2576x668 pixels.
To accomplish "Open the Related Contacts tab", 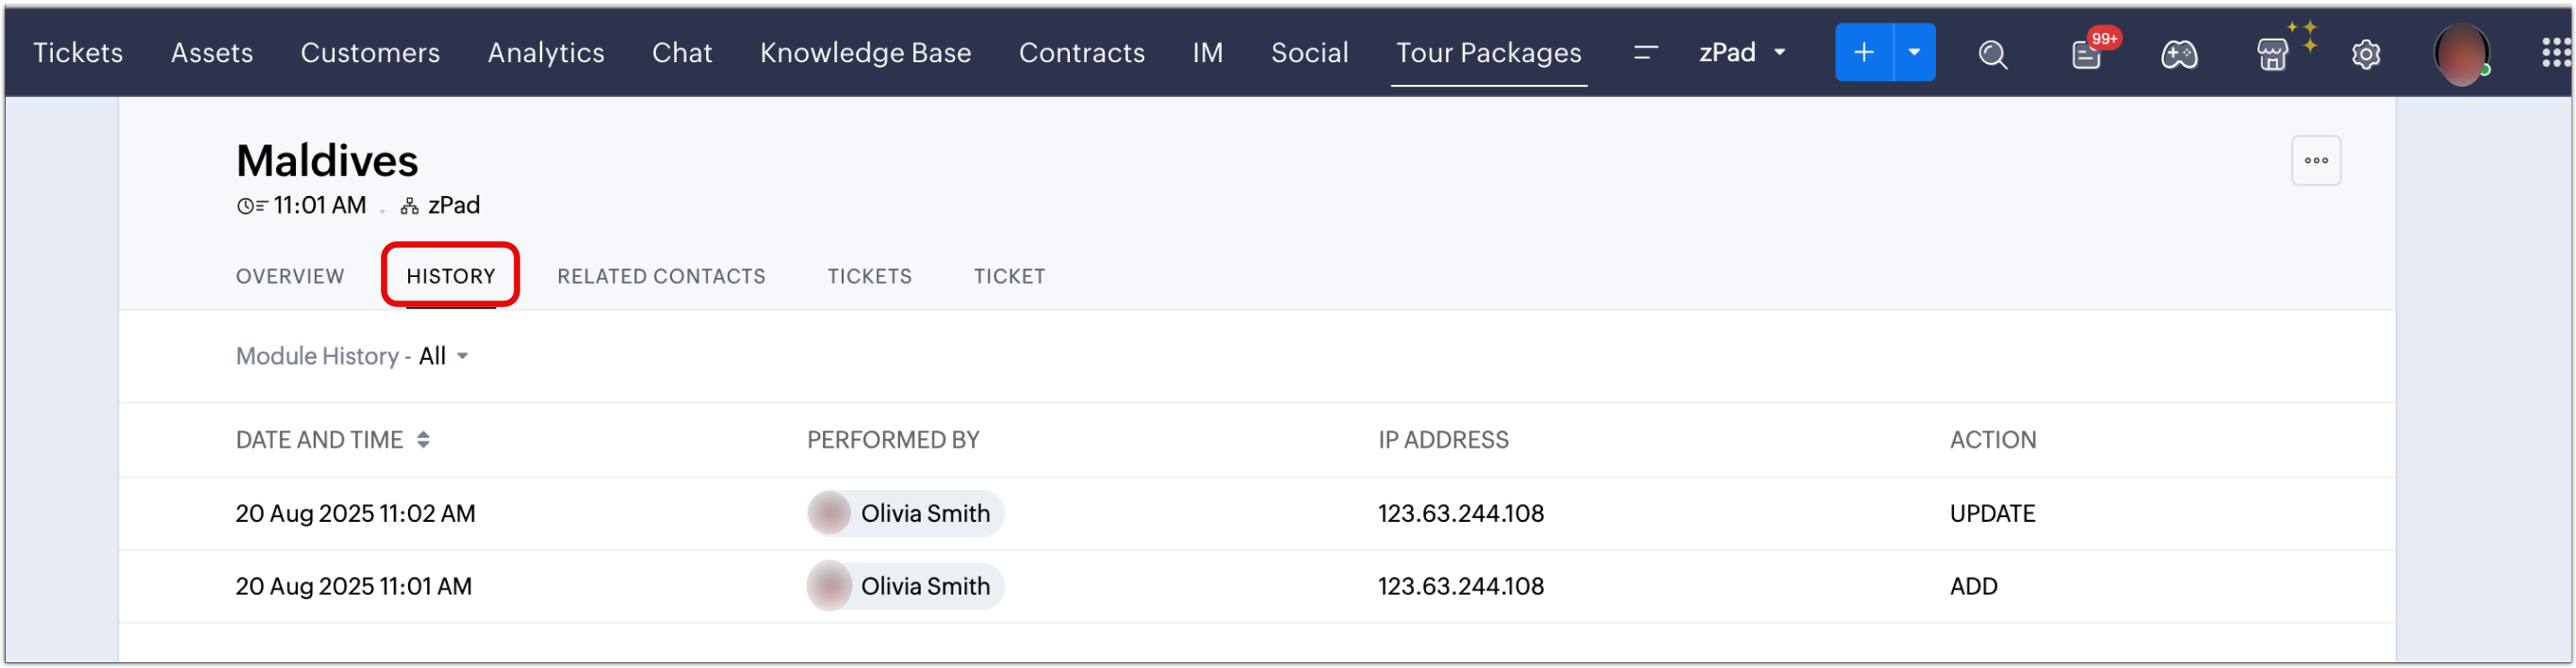I will [x=661, y=276].
